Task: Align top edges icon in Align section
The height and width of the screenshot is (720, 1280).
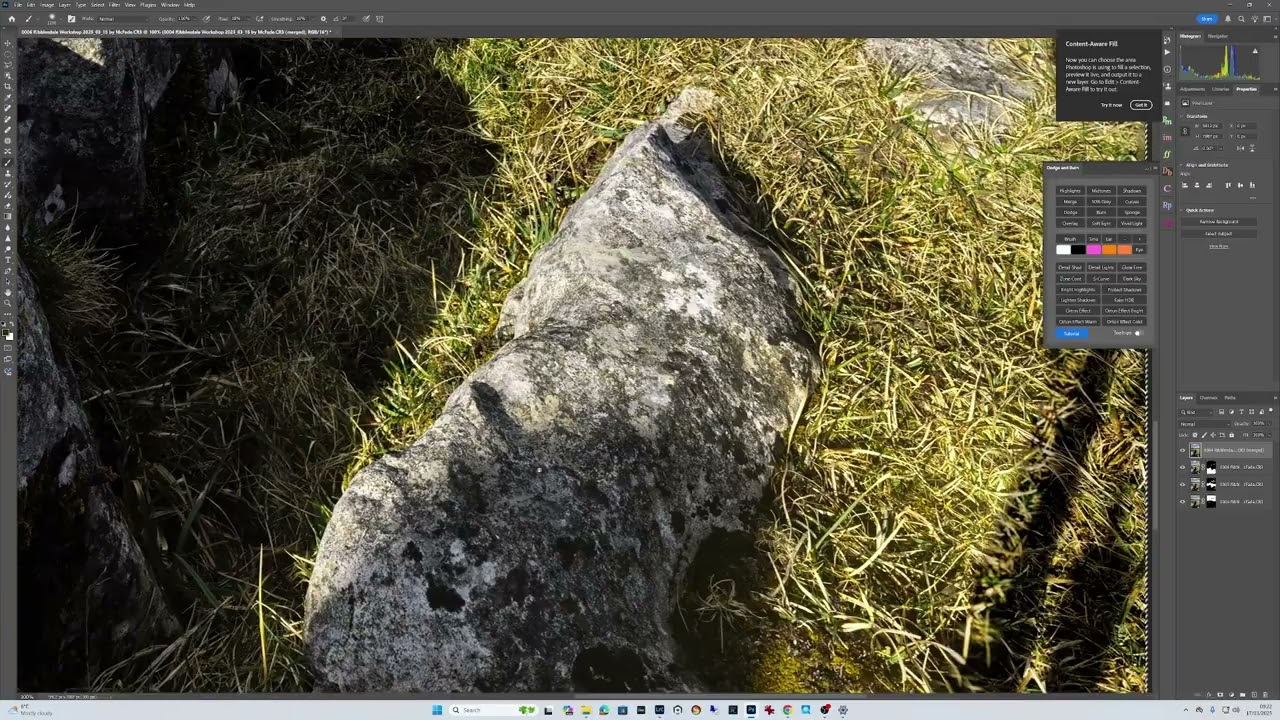Action: (1228, 185)
